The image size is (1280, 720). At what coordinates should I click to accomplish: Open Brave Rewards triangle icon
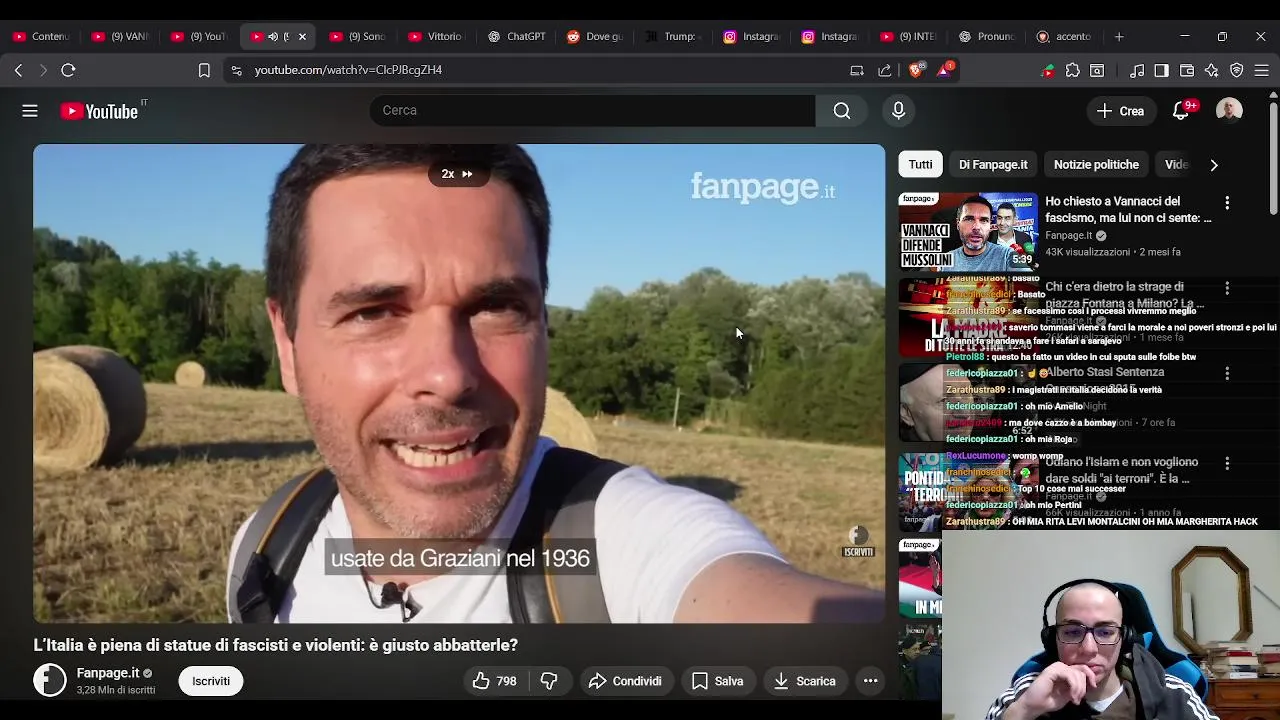(945, 69)
